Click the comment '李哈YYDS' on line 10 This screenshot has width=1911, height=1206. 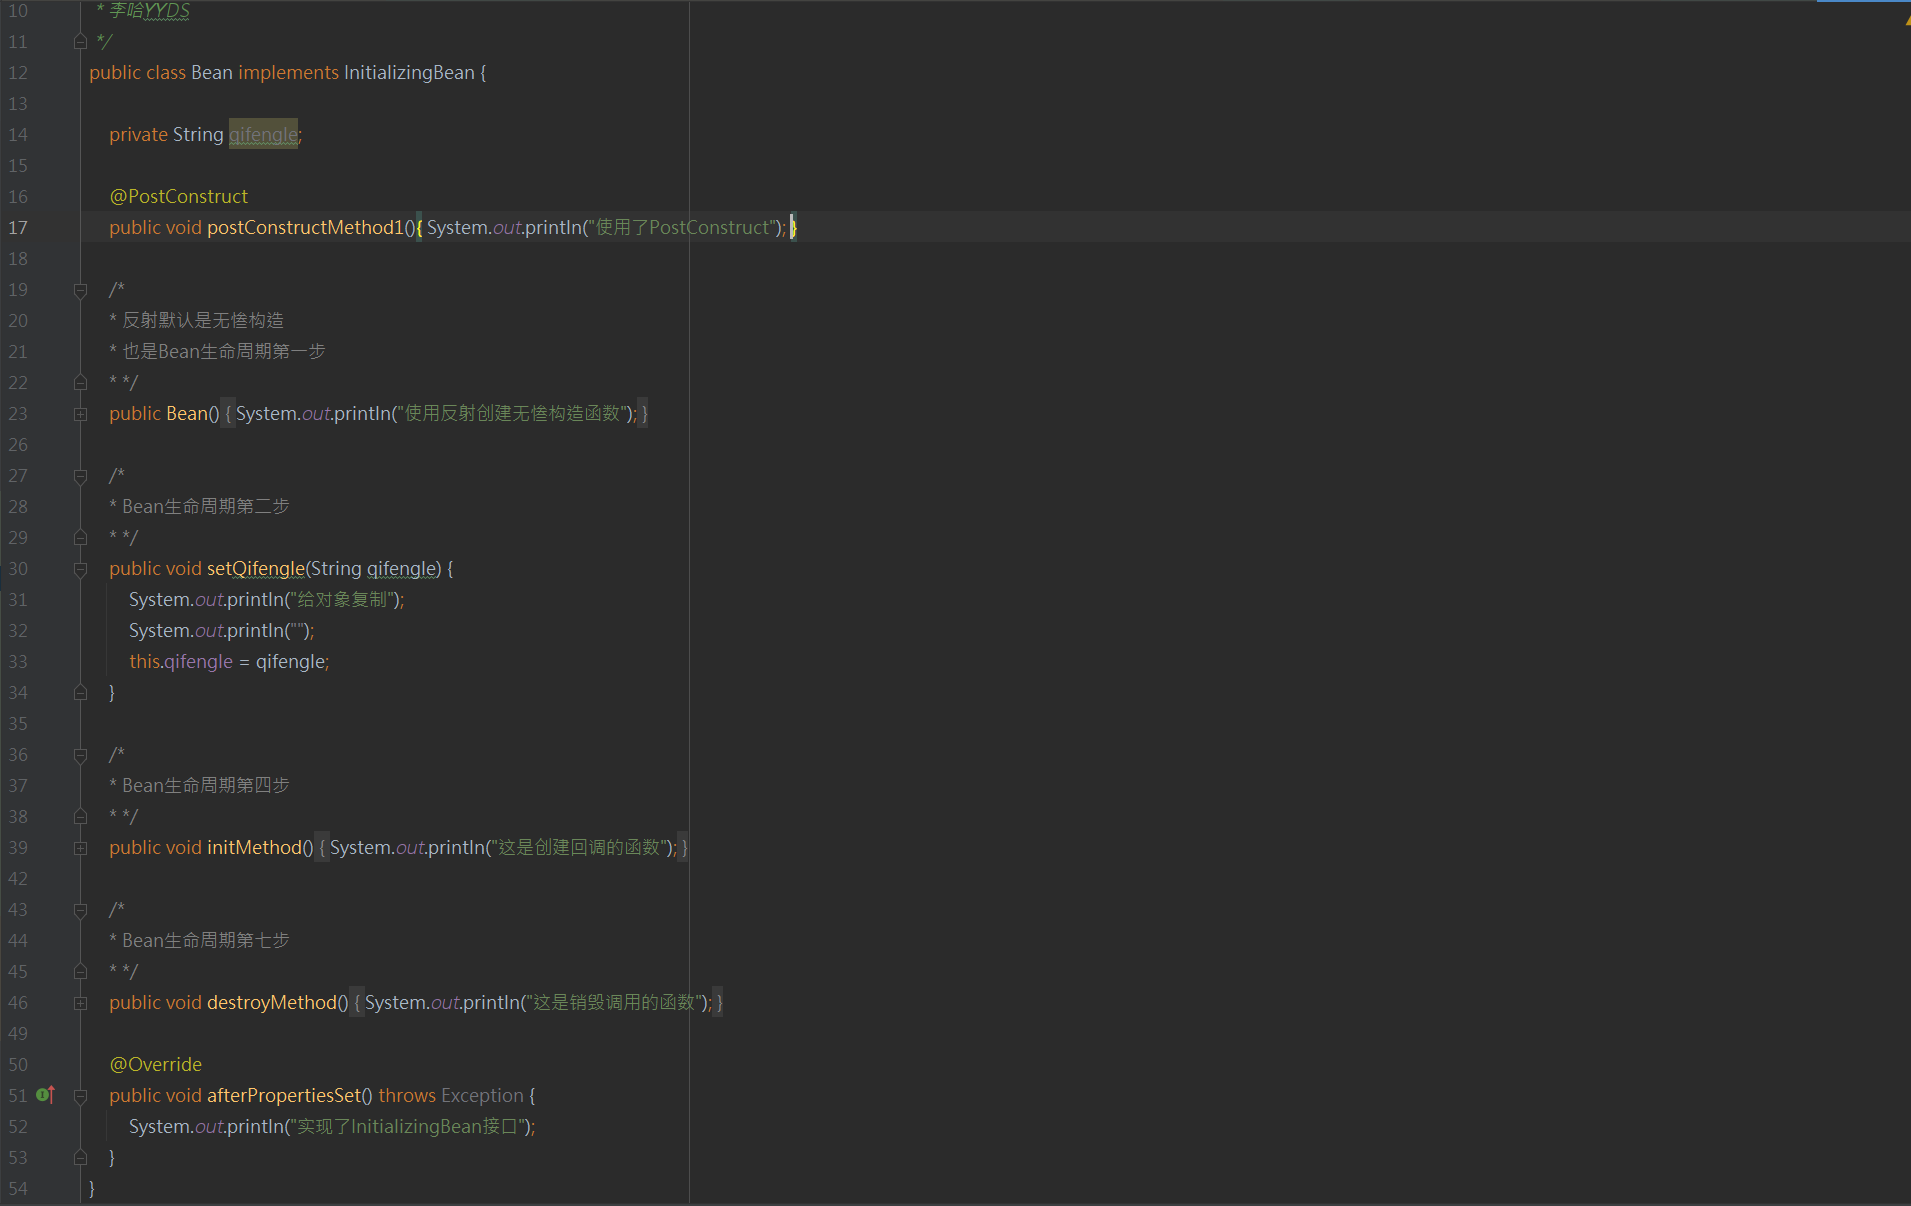pos(149,11)
